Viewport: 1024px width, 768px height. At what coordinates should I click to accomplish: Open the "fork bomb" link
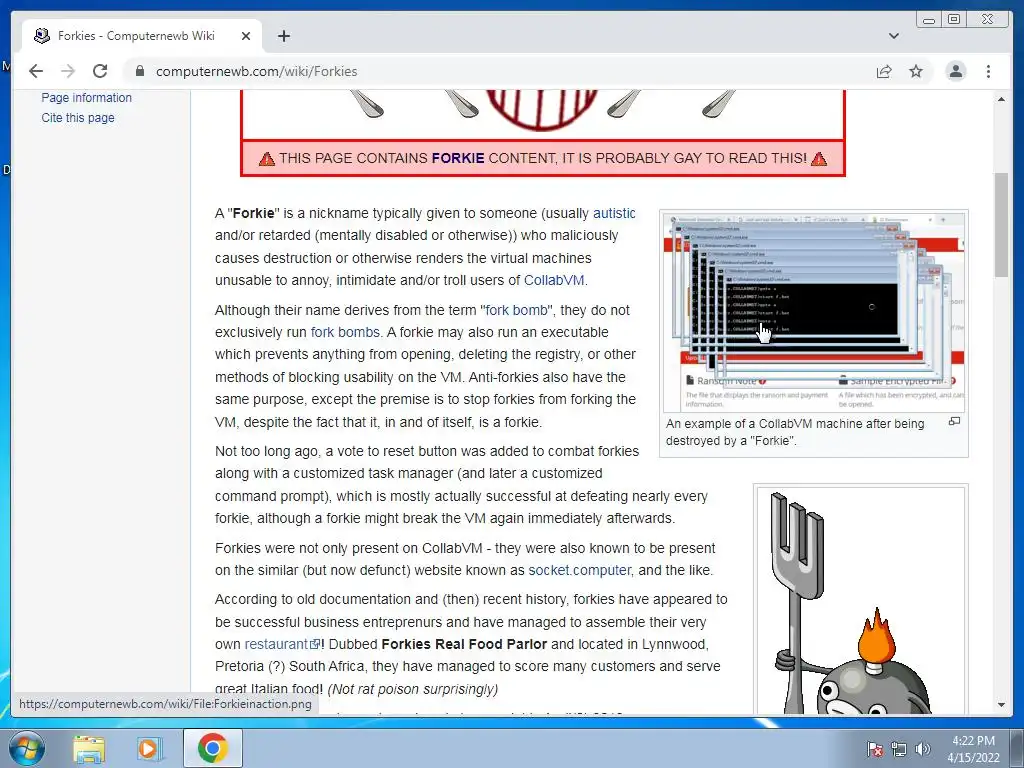(x=516, y=310)
